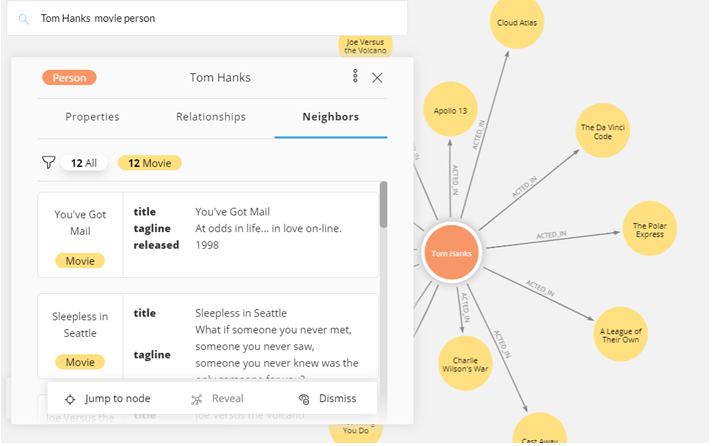Click the Jump to node crosshair icon

[70, 399]
